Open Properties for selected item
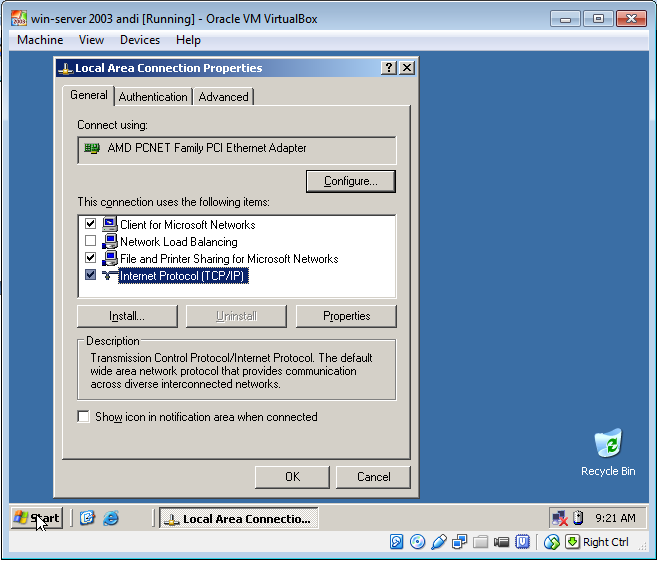The height and width of the screenshot is (562, 657). 346,316
